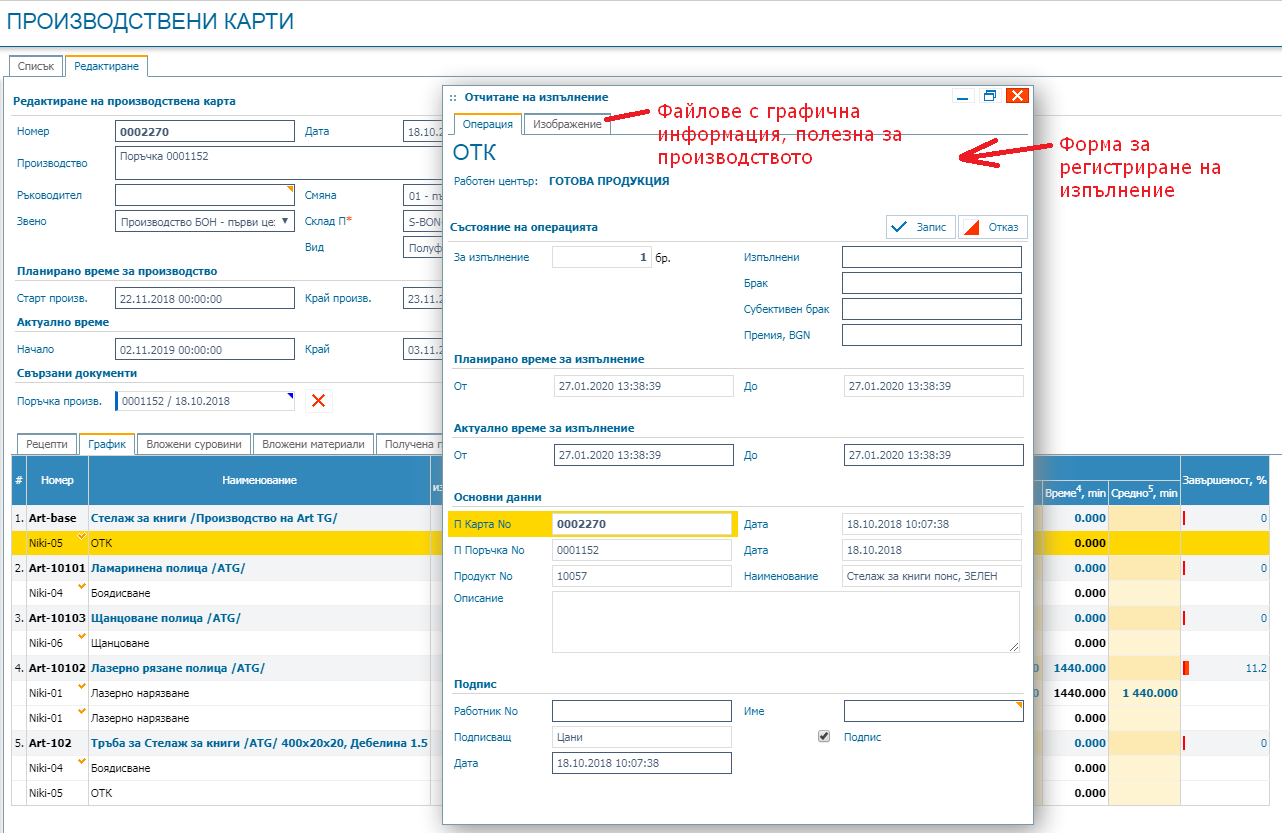Screen dimensions: 1282x833
Task: Open the Звено dropdown
Action: (205, 221)
